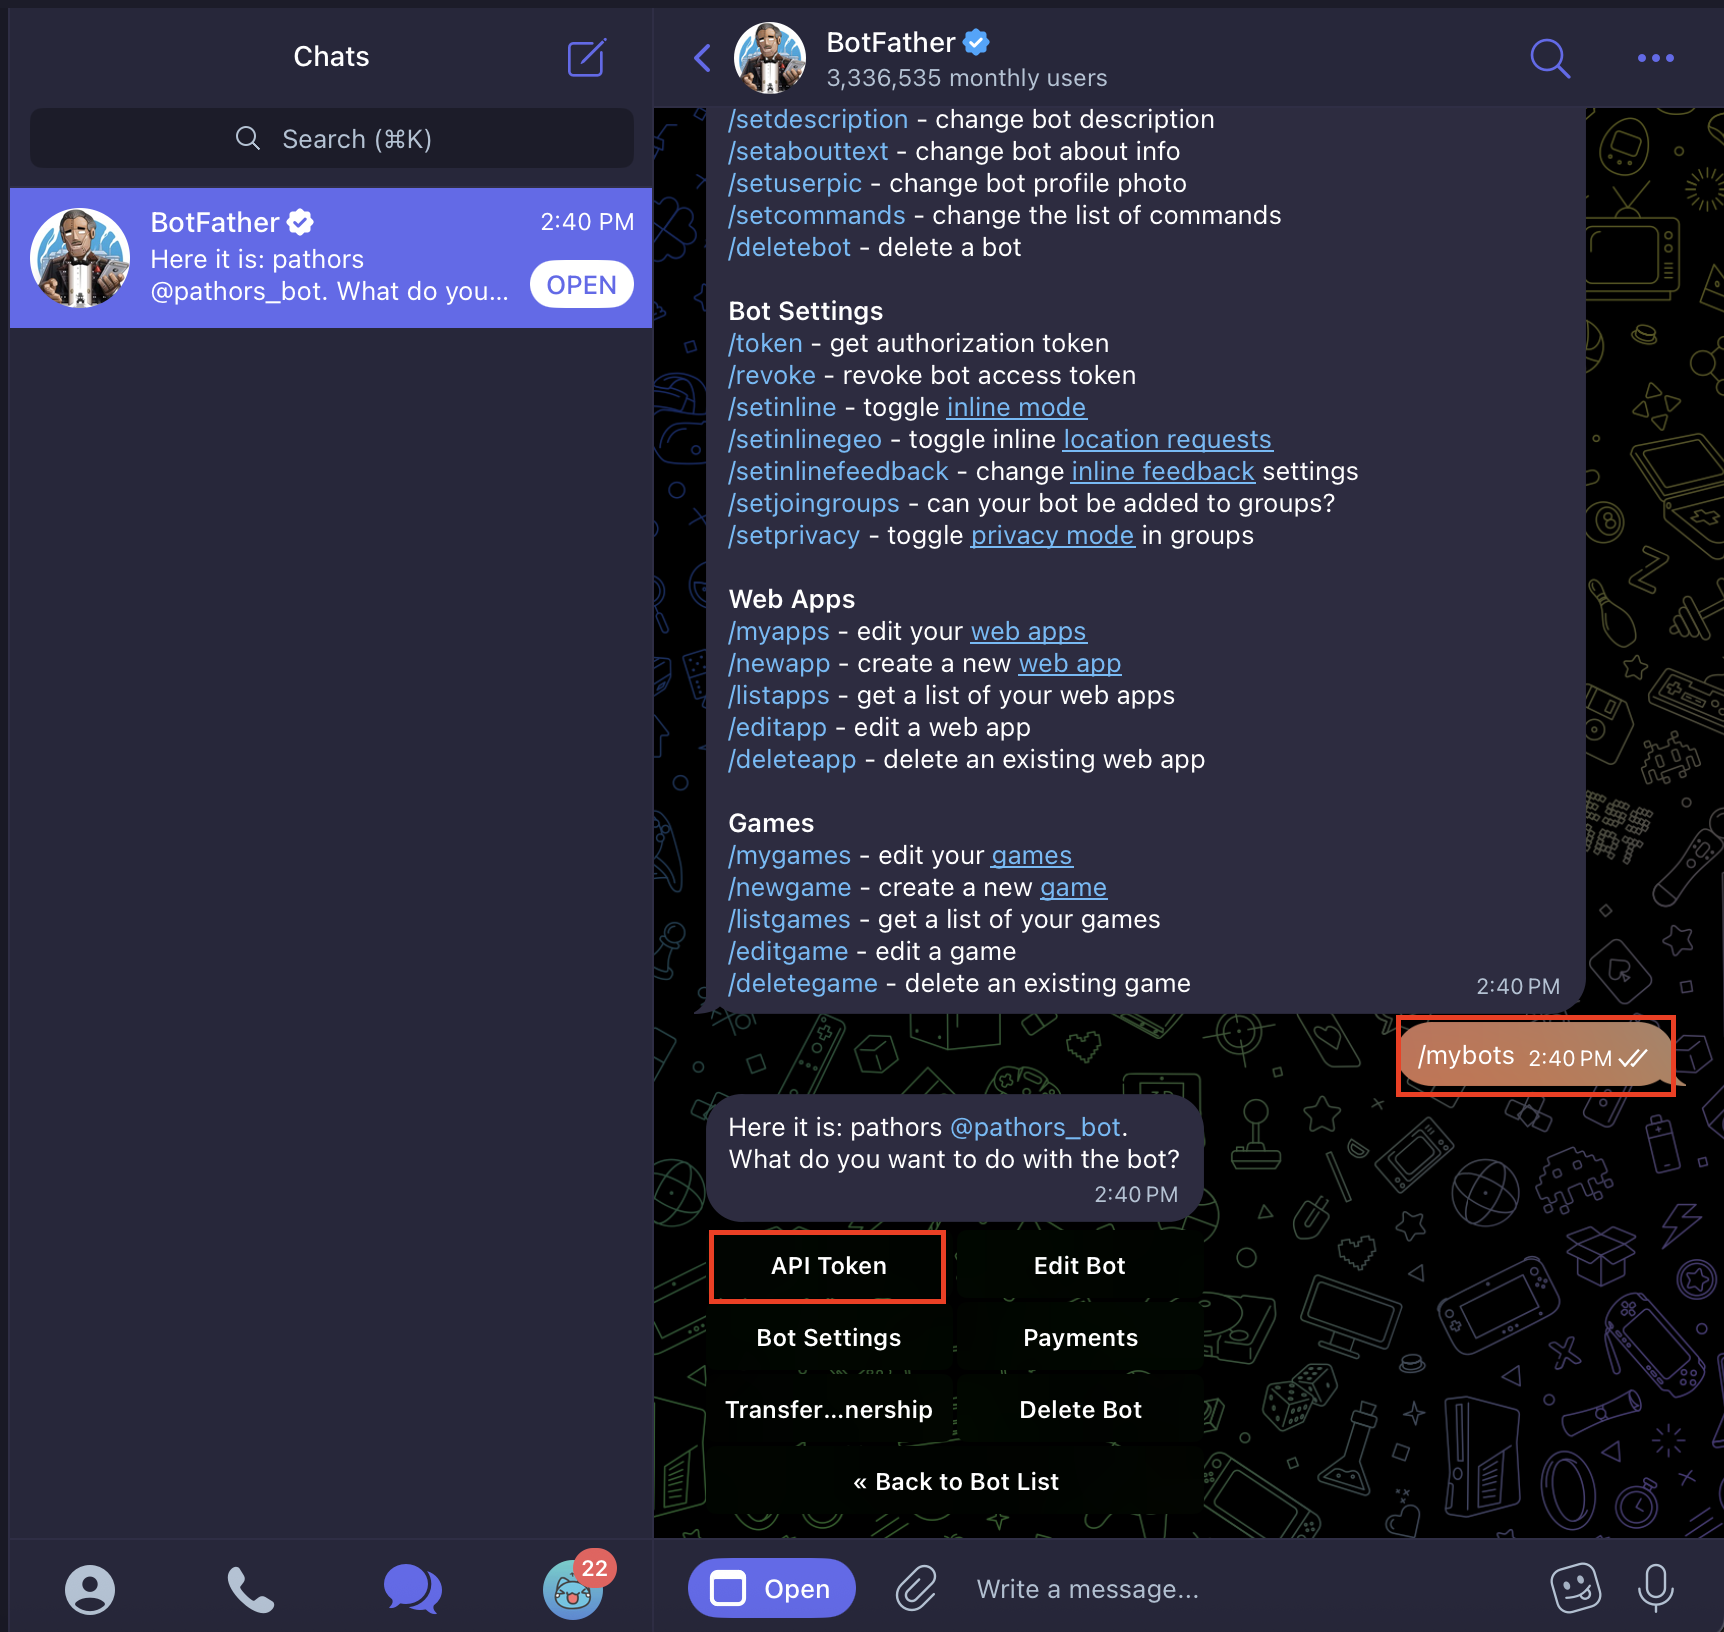
Task: Open the emoji picker in the message bar
Action: pos(1577,1588)
